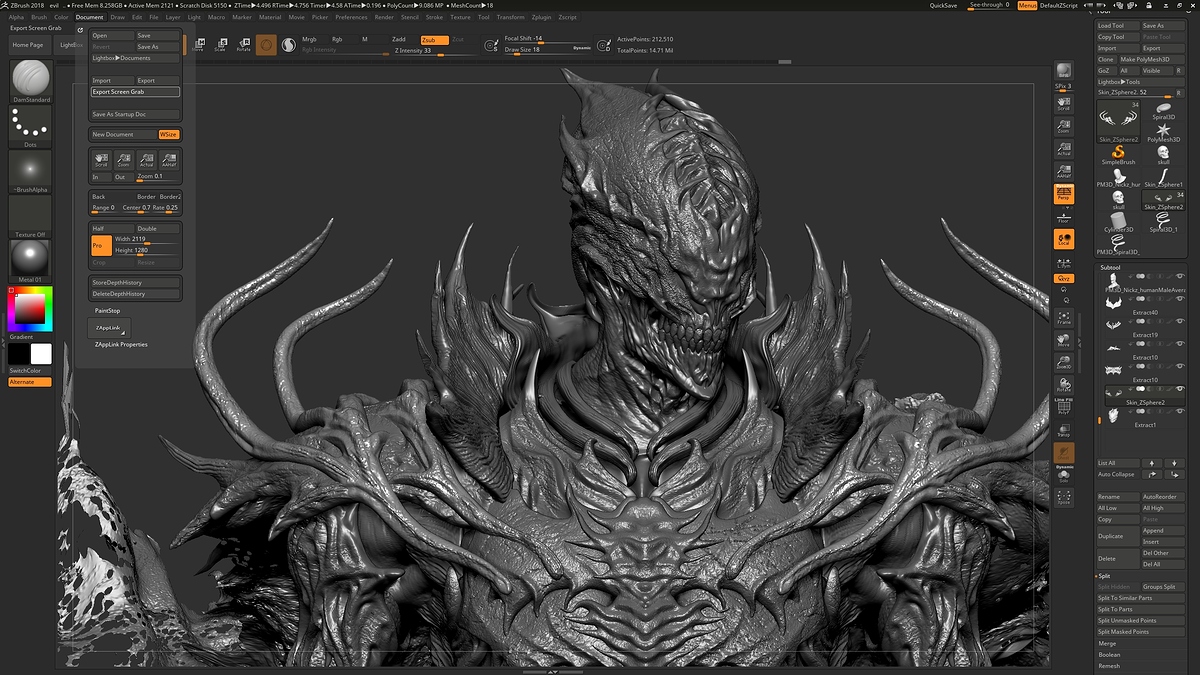Viewport: 1200px width, 675px height.
Task: Expand the Remesh section
Action: [1109, 666]
